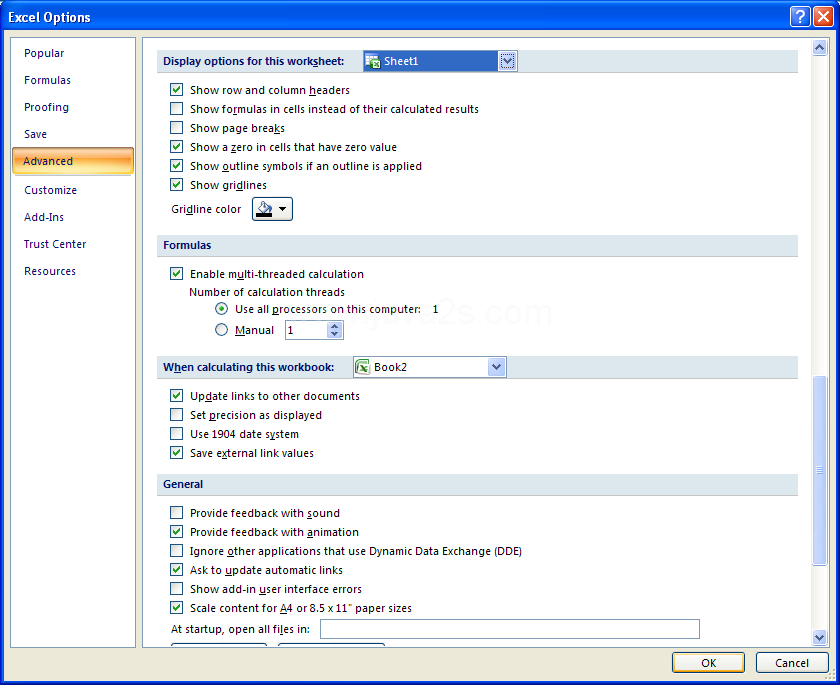The width and height of the screenshot is (840, 685).
Task: Check Use 1904 date system
Action: [176, 434]
